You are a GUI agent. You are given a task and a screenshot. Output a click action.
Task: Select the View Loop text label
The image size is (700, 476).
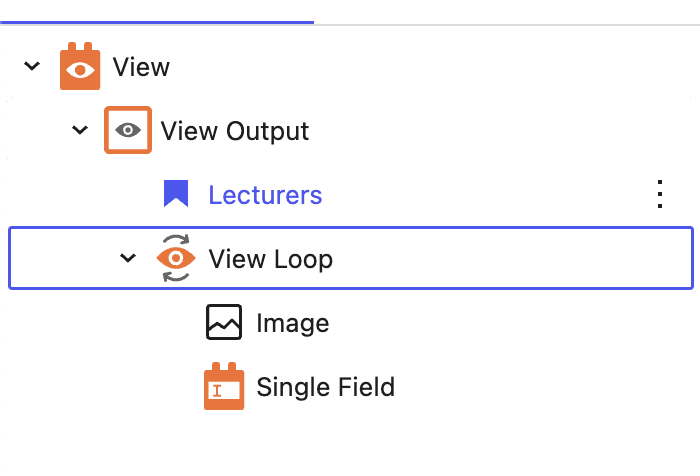(271, 259)
